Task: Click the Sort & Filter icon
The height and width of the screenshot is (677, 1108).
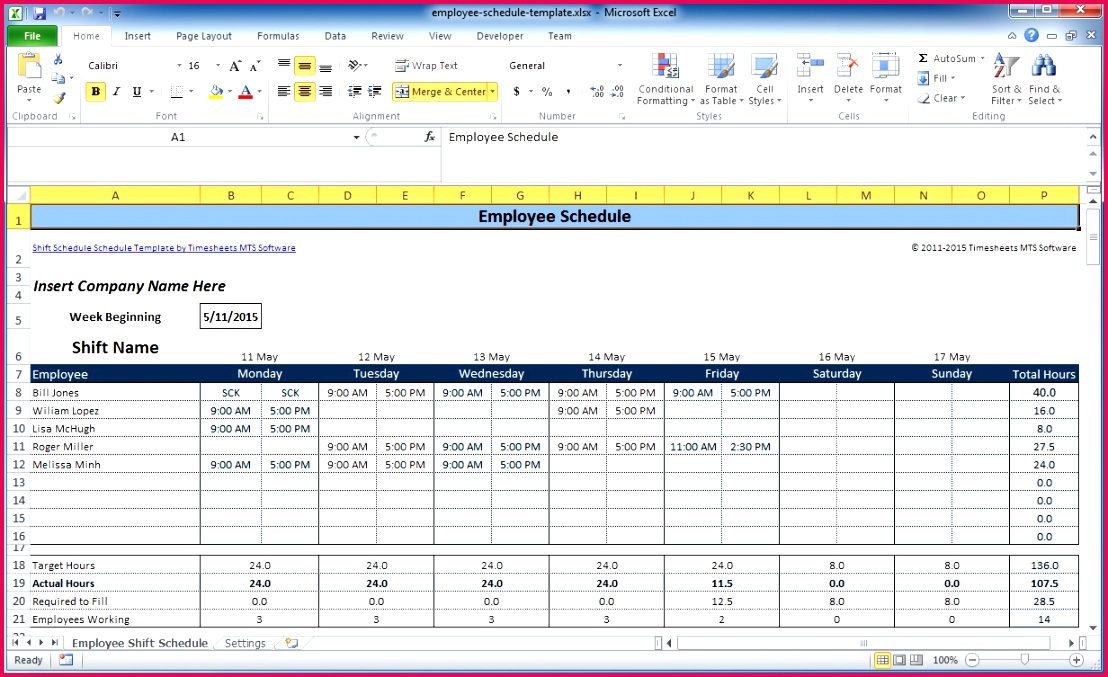Action: pyautogui.click(x=1007, y=78)
